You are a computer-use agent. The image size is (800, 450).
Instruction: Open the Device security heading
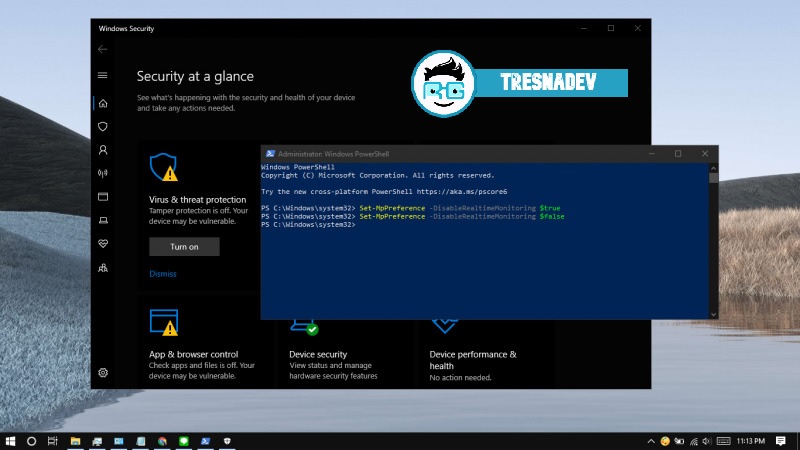click(x=318, y=354)
